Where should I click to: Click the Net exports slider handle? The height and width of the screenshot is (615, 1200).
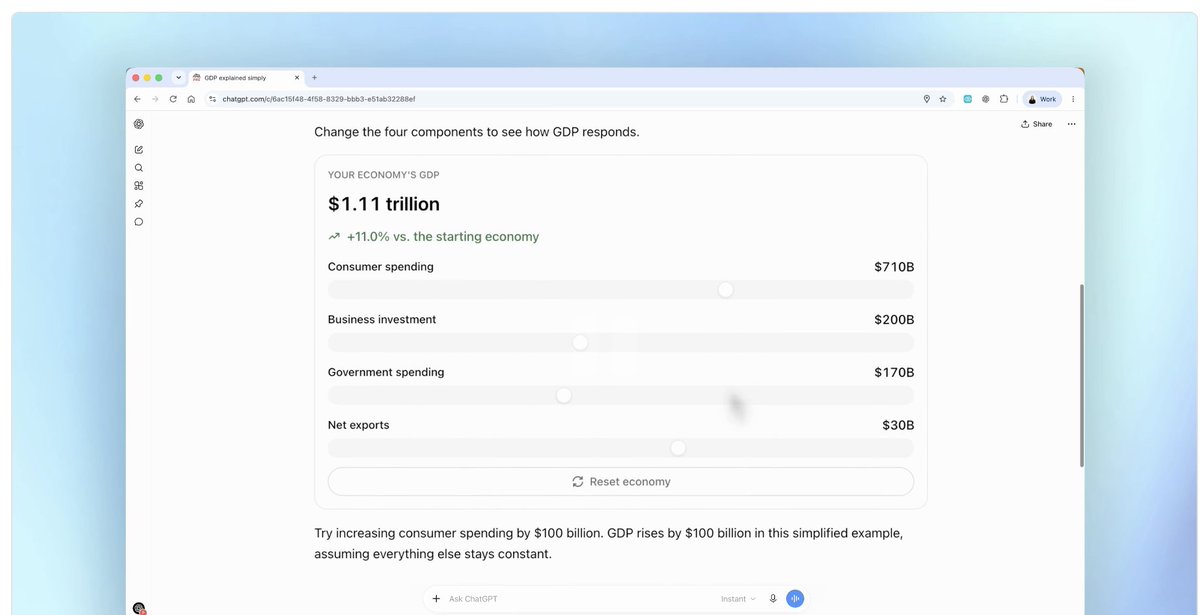(x=678, y=448)
